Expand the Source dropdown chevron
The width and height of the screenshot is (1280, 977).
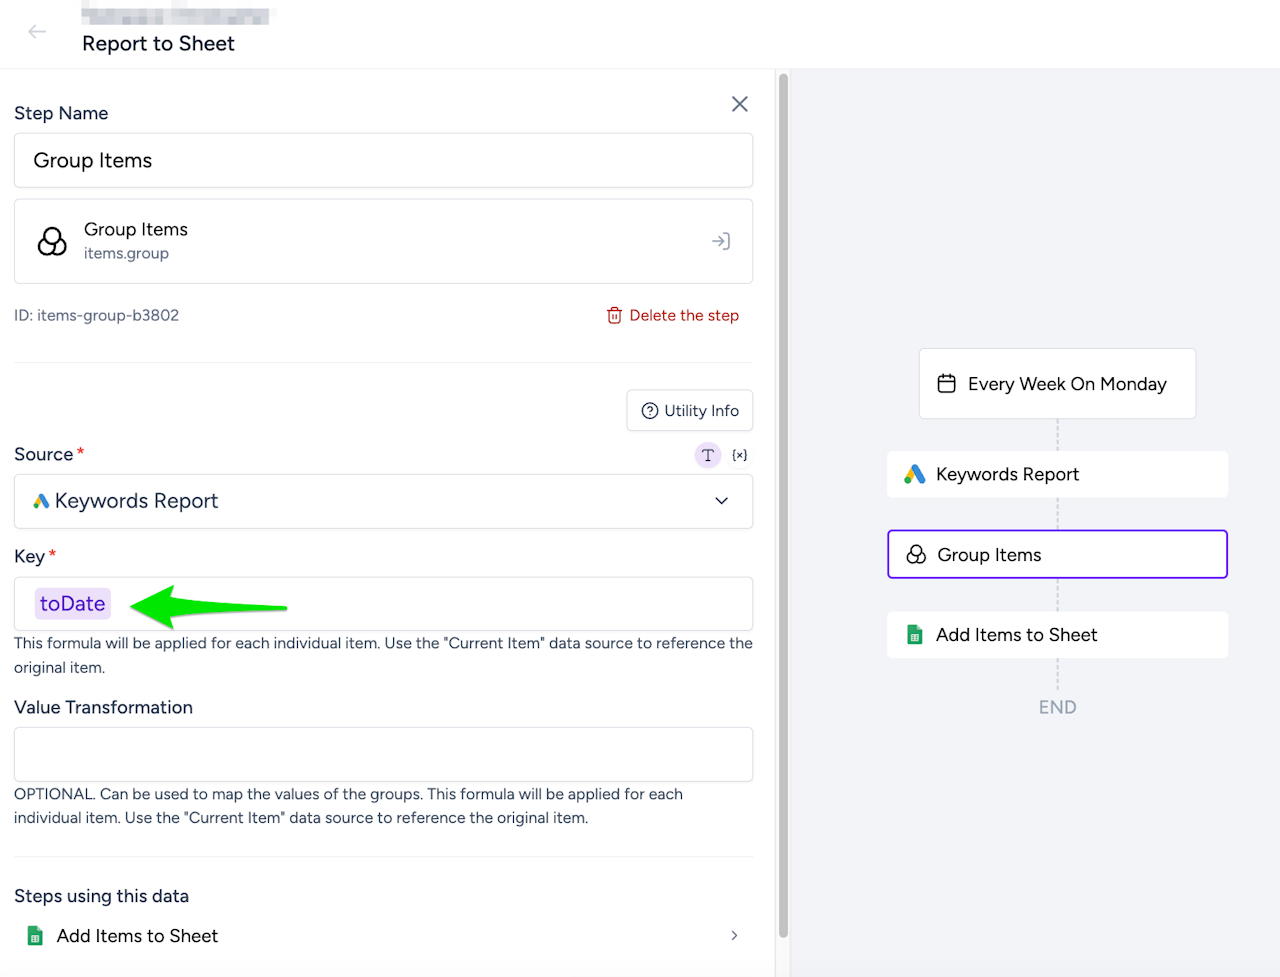click(x=721, y=501)
